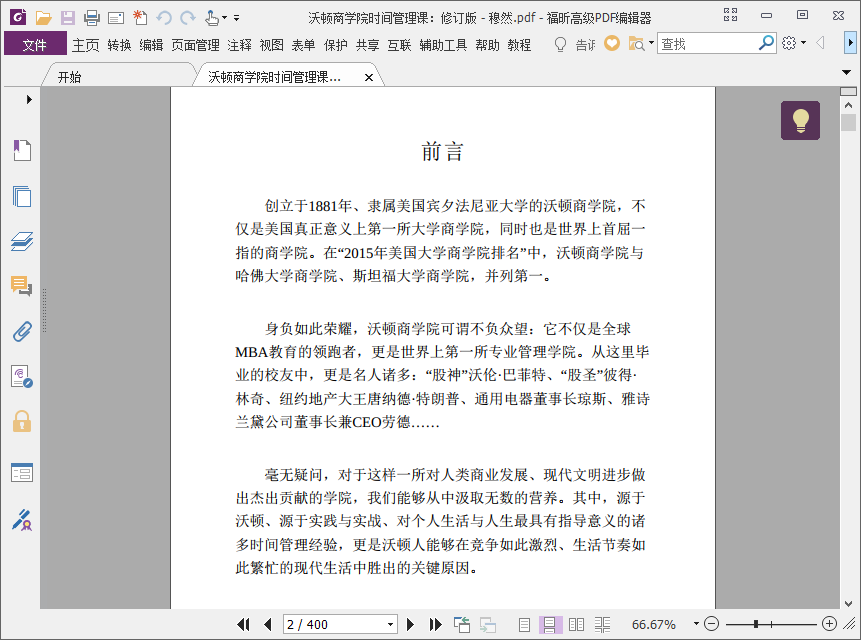Open the 主页 ribbon tab
The height and width of the screenshot is (640, 861).
[x=86, y=45]
